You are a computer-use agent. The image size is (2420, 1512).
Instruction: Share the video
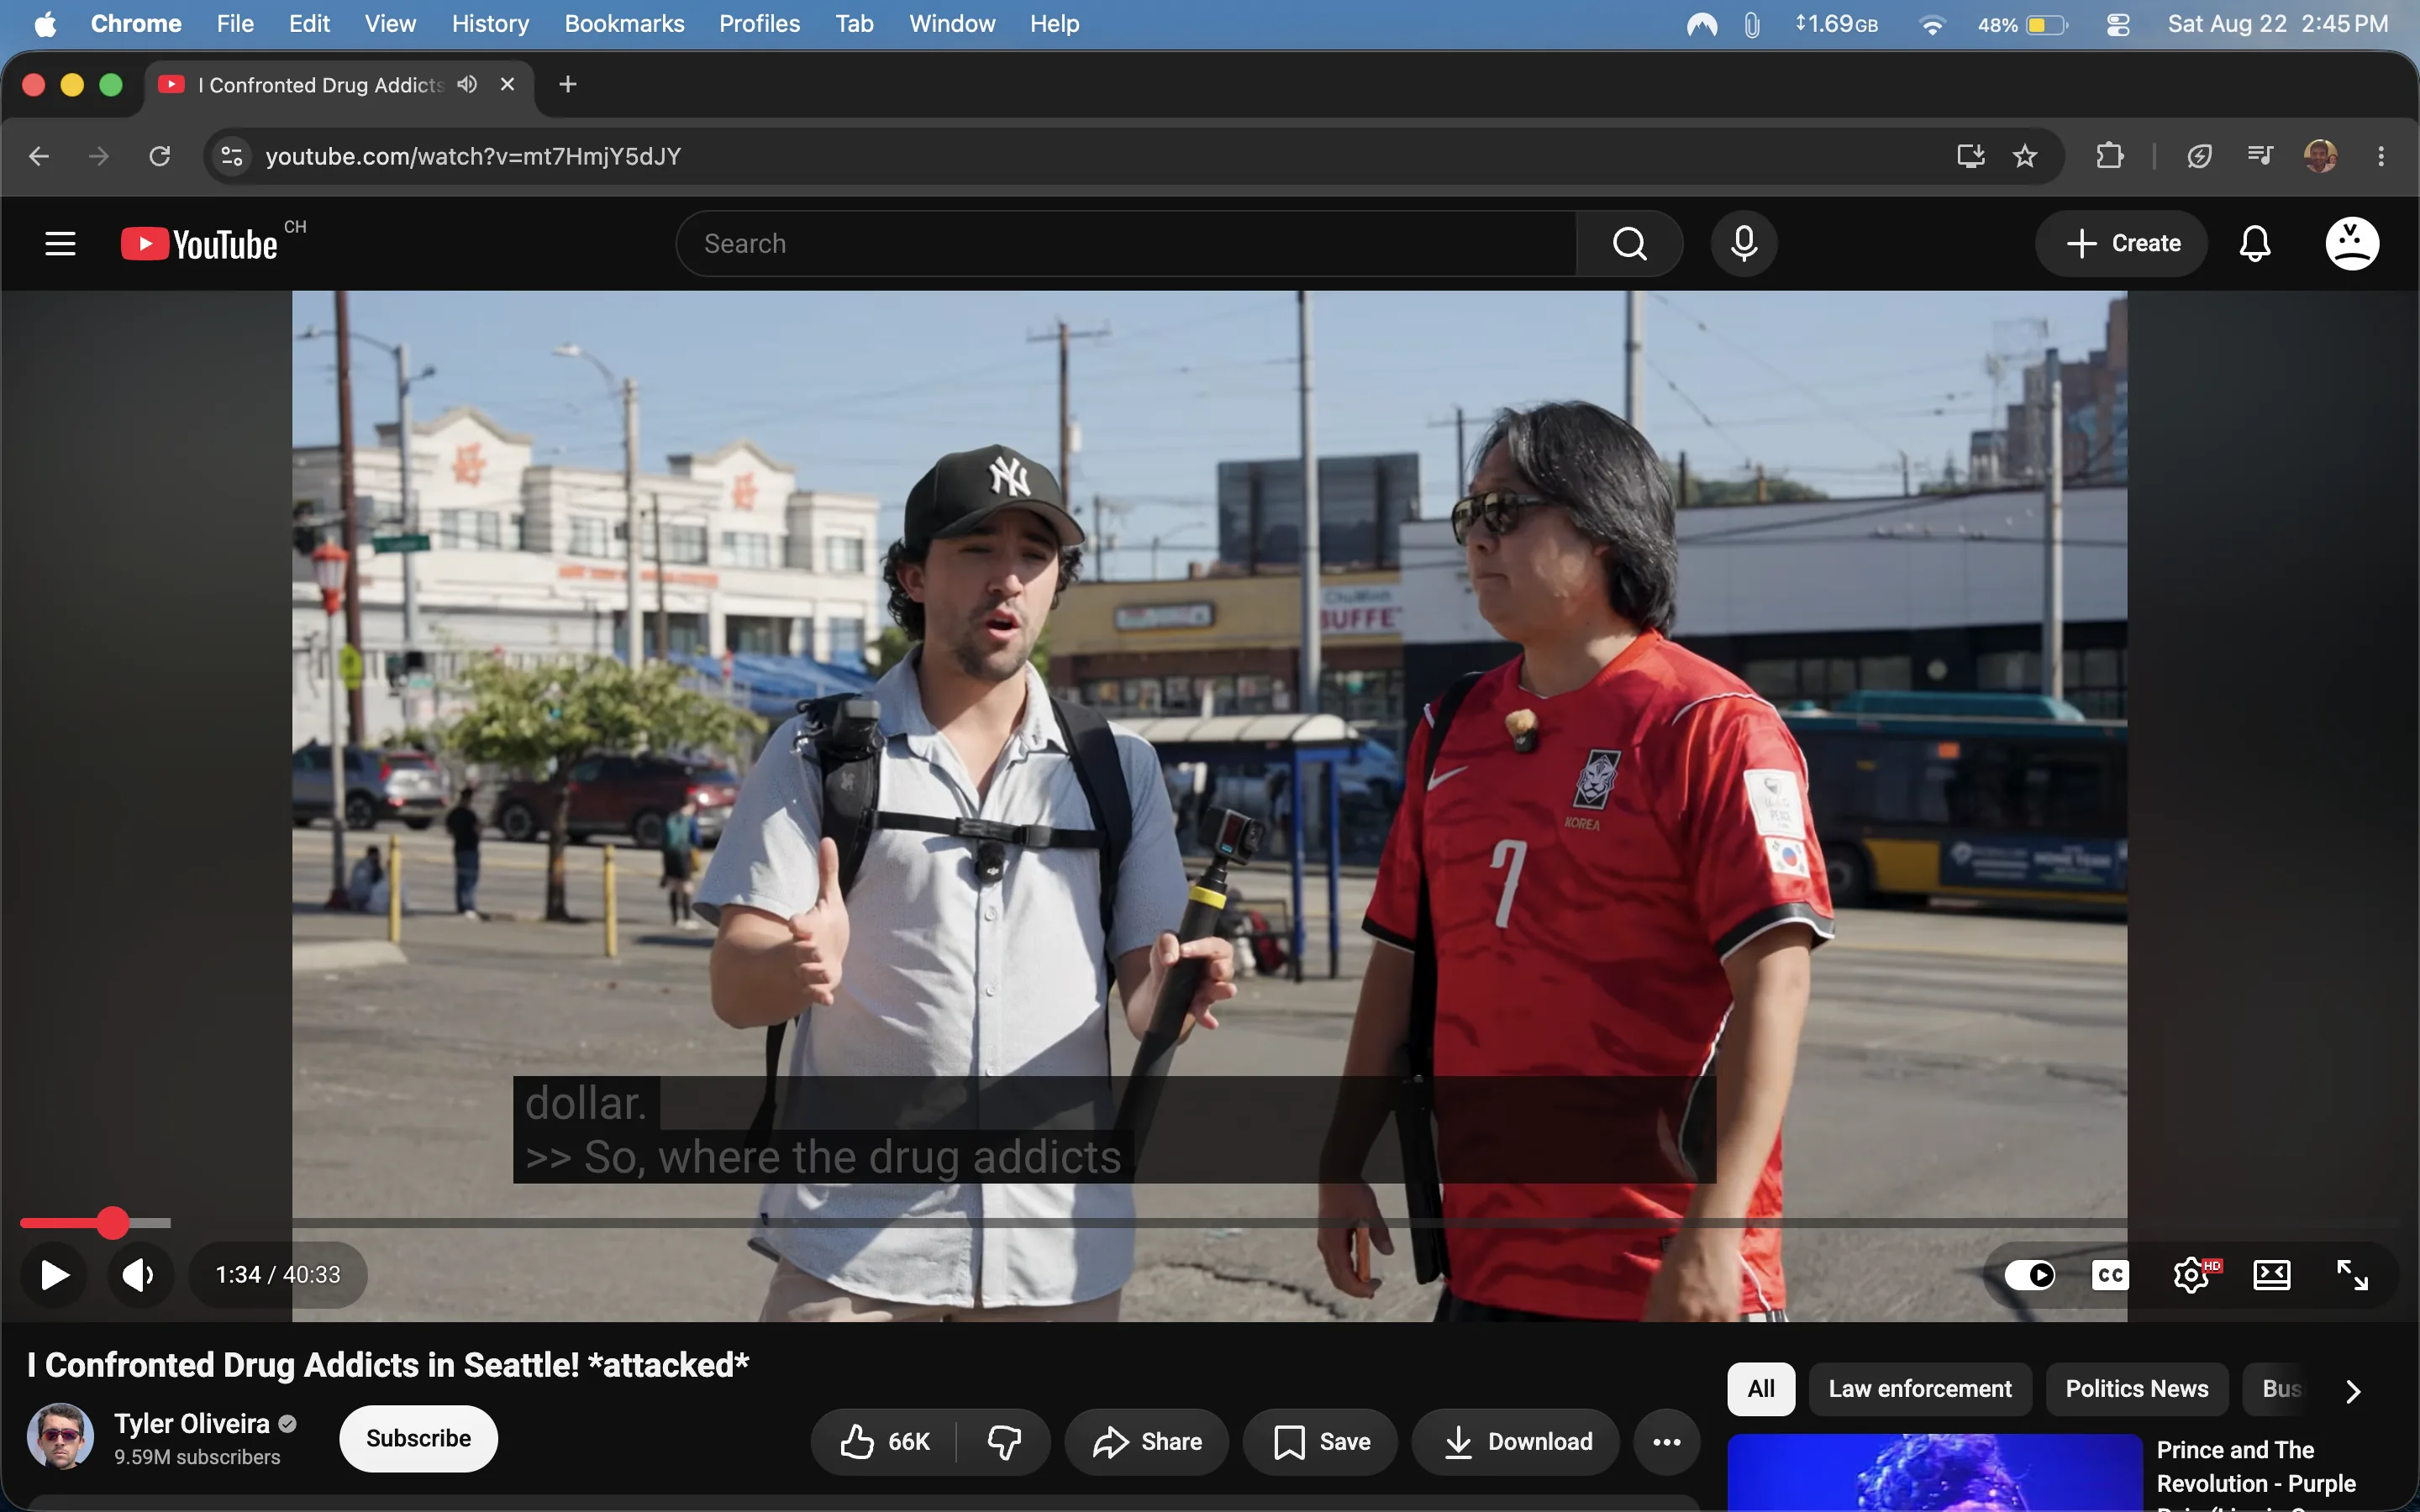tap(1146, 1441)
